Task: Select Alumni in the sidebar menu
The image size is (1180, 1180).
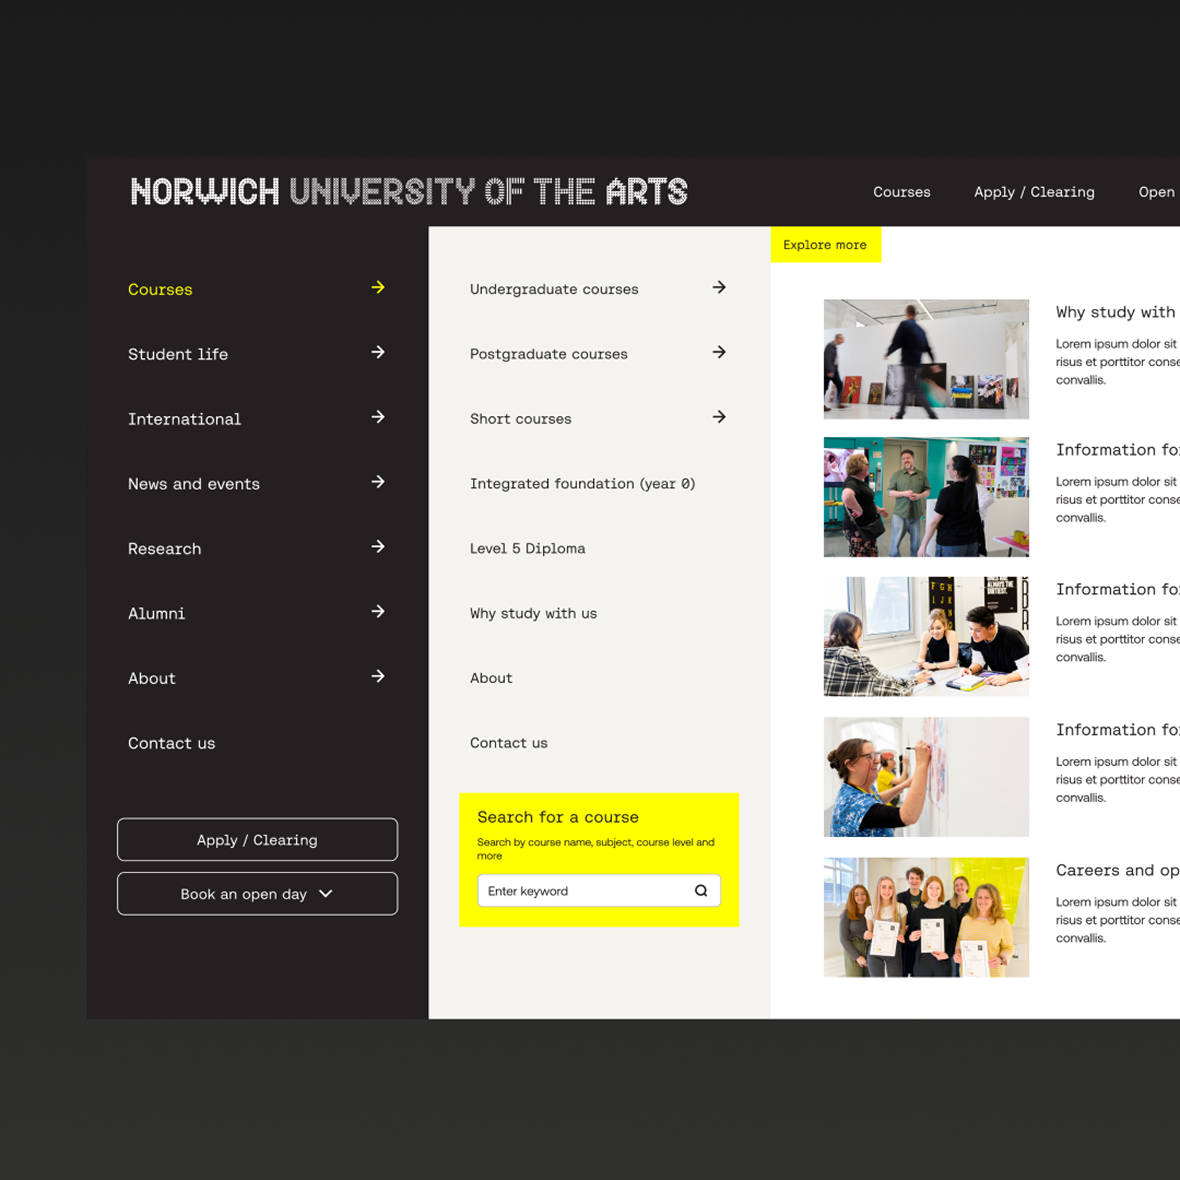Action: pyautogui.click(x=157, y=613)
